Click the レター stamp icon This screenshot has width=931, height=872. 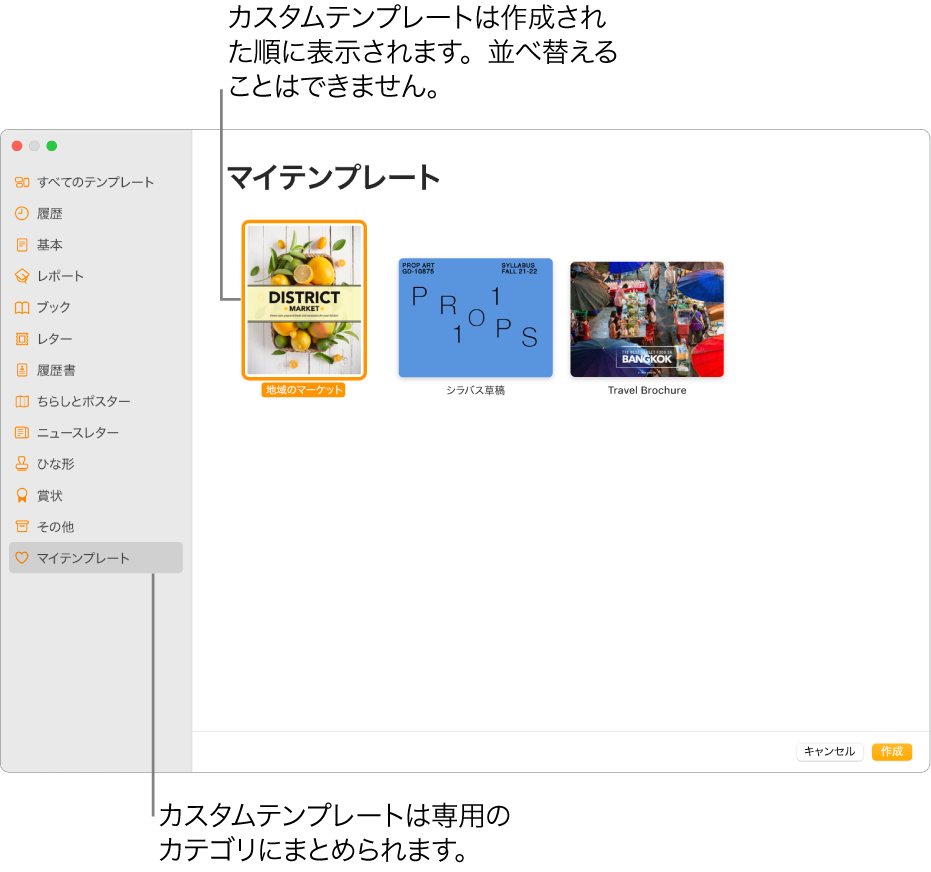(22, 339)
